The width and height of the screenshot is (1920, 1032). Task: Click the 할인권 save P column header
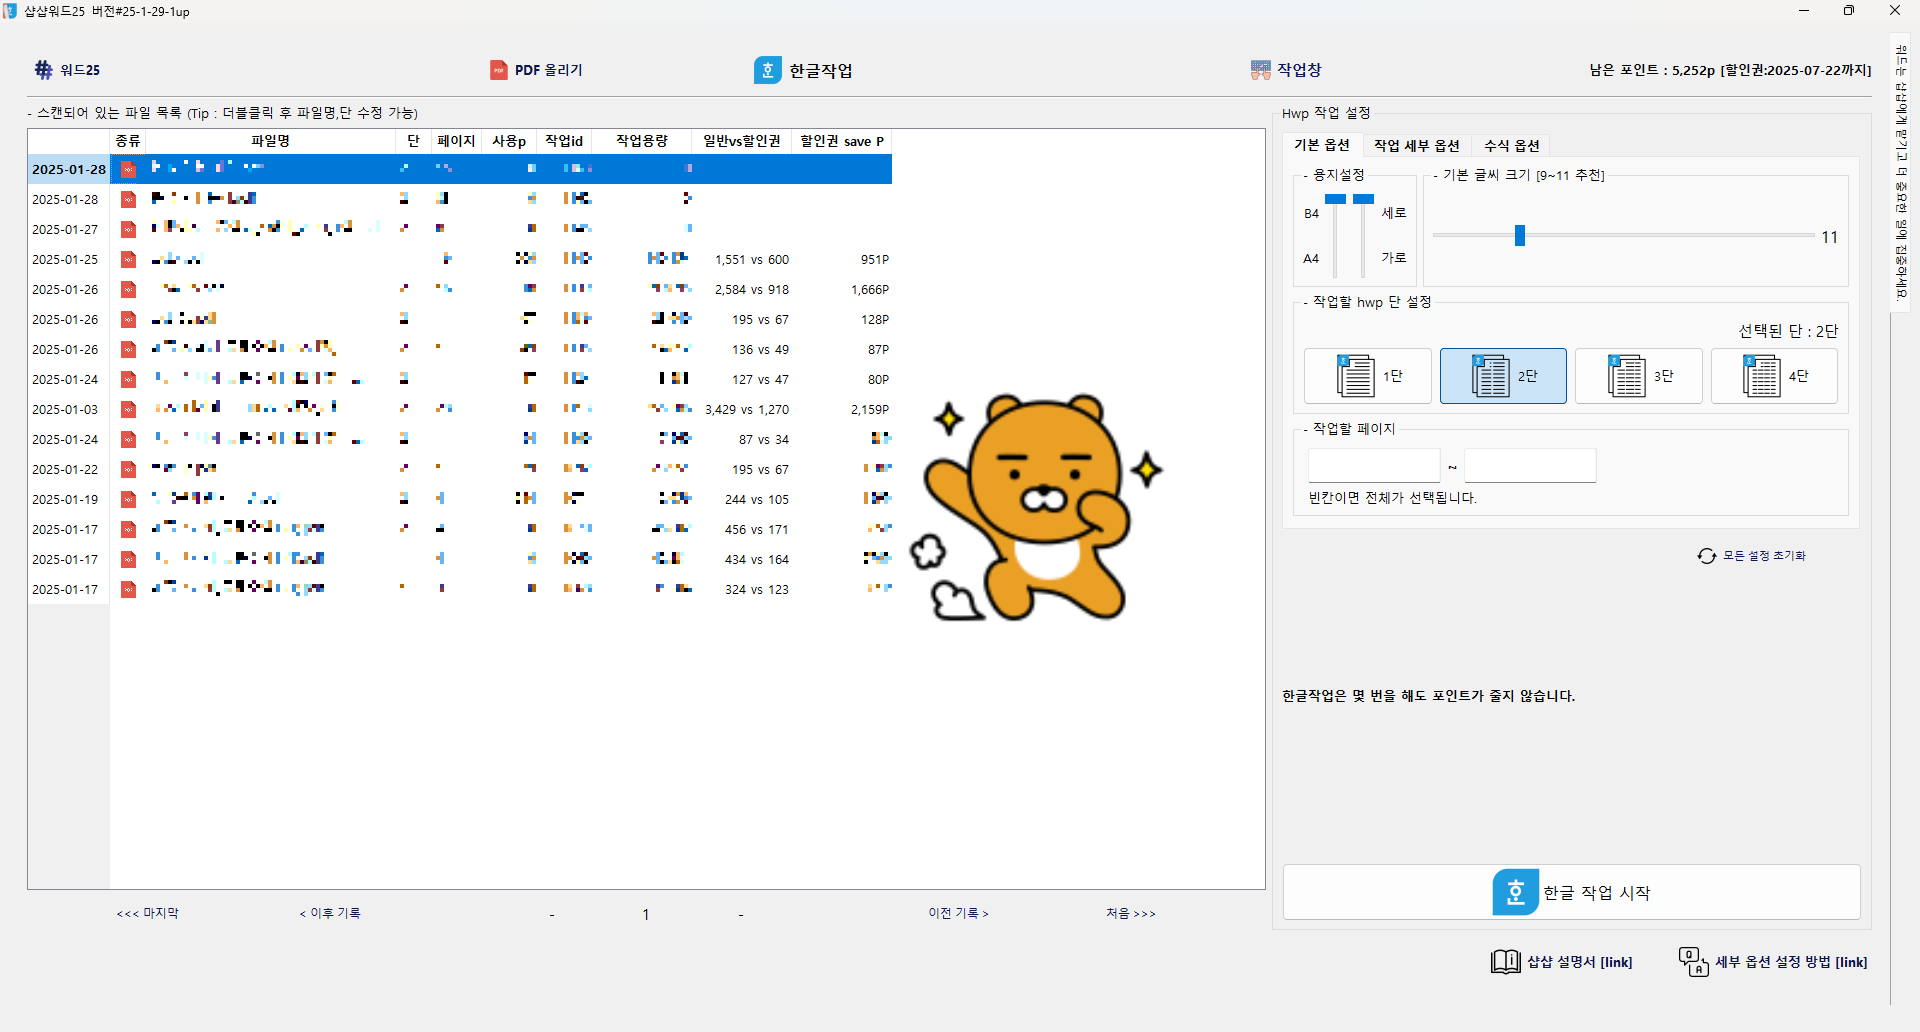pyautogui.click(x=841, y=141)
